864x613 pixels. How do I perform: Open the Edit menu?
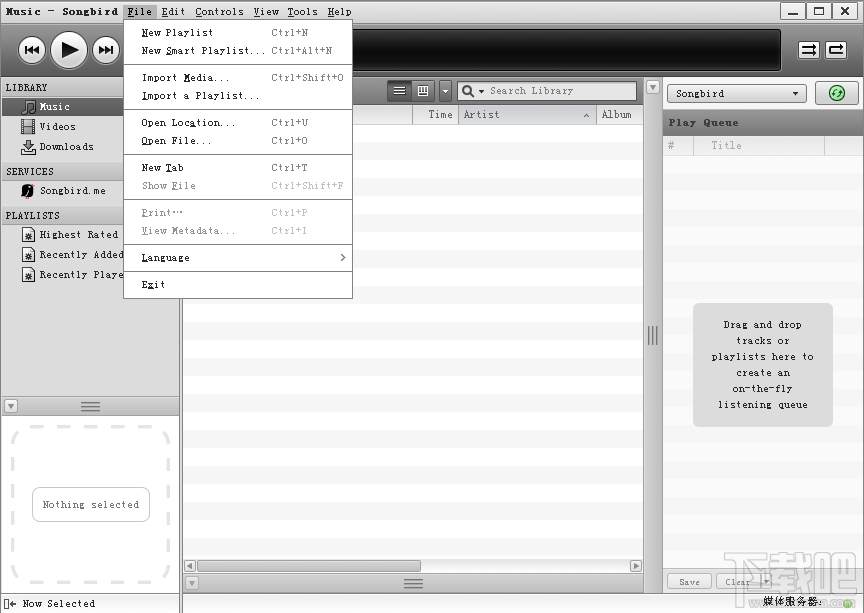(173, 12)
